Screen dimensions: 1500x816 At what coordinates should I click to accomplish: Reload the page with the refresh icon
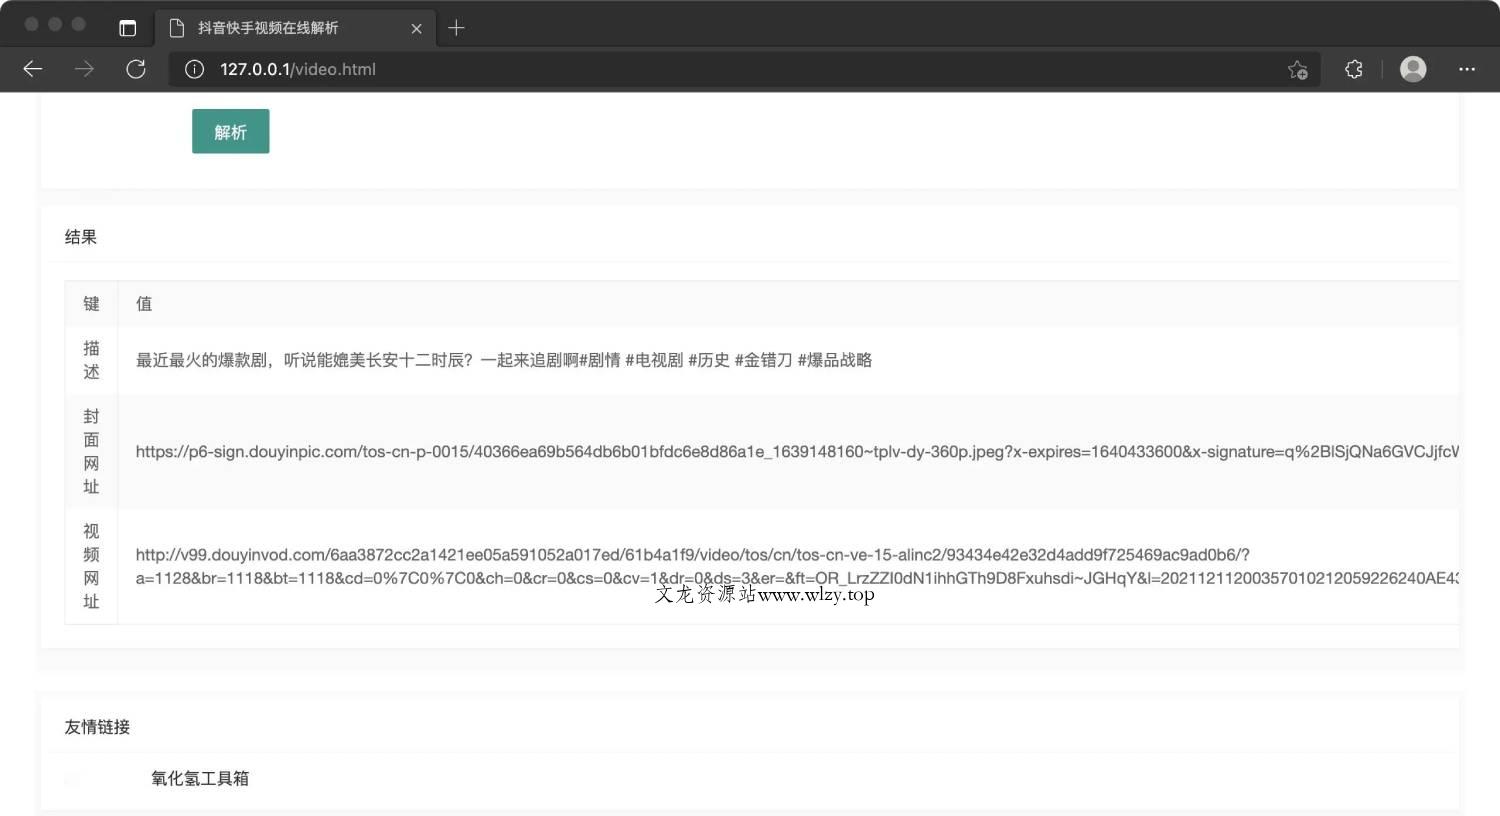click(x=137, y=69)
